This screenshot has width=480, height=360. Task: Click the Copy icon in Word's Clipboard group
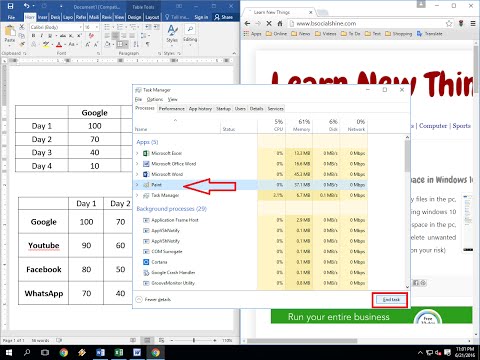point(22,35)
